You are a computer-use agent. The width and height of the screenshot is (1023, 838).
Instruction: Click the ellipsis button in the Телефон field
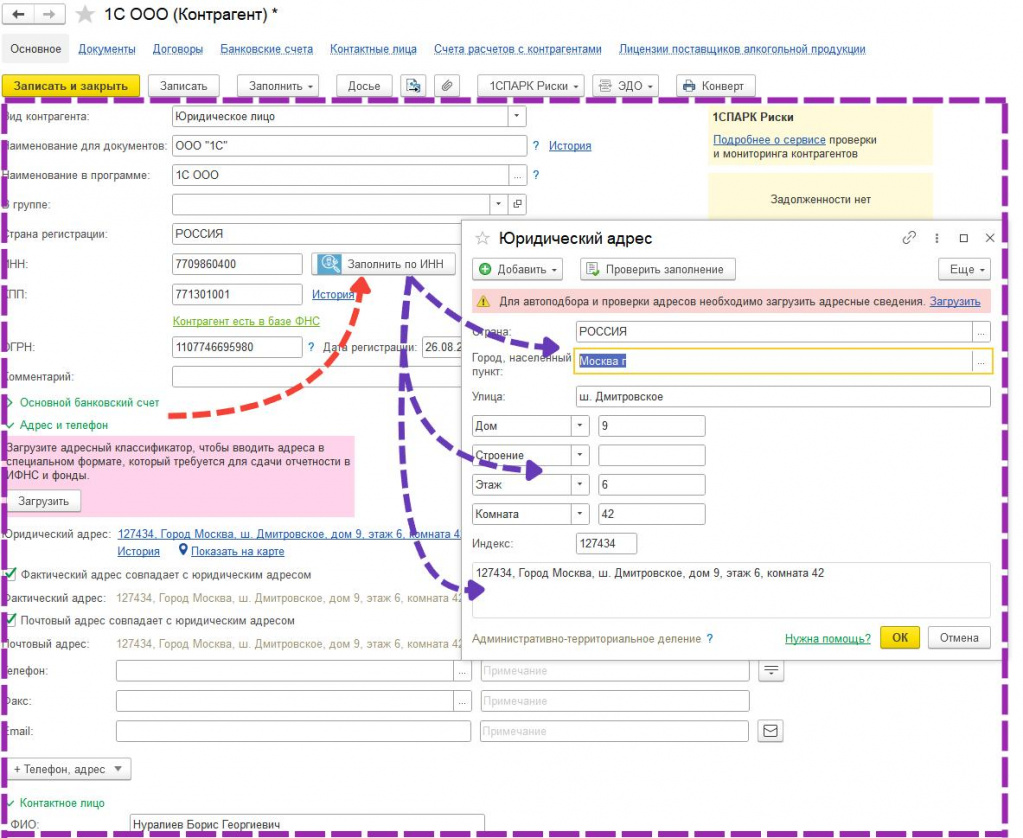point(462,671)
